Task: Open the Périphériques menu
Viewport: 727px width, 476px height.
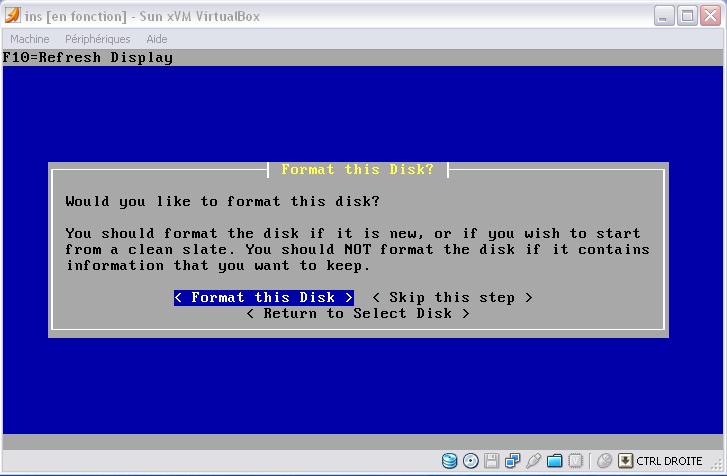Action: pyautogui.click(x=97, y=39)
